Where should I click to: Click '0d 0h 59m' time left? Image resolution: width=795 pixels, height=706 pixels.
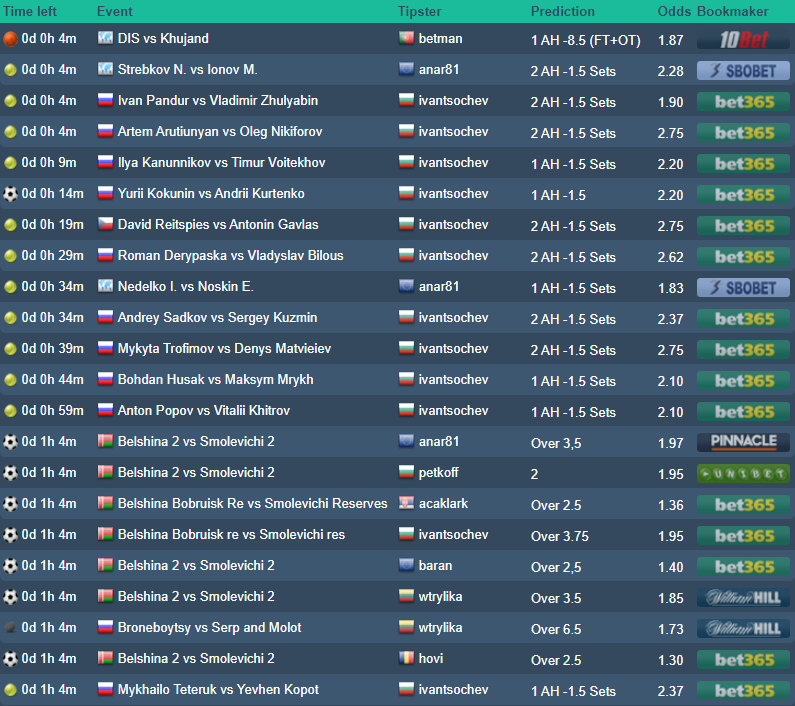tap(52, 410)
